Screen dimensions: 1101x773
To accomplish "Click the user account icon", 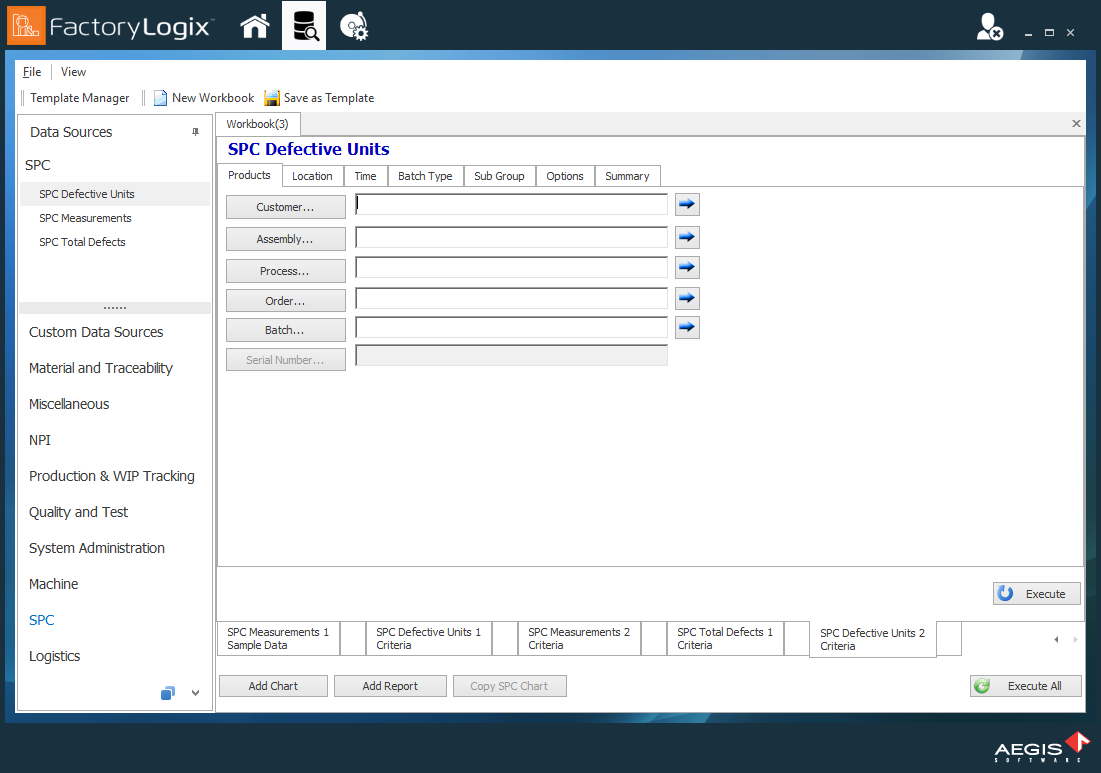I will click(989, 27).
